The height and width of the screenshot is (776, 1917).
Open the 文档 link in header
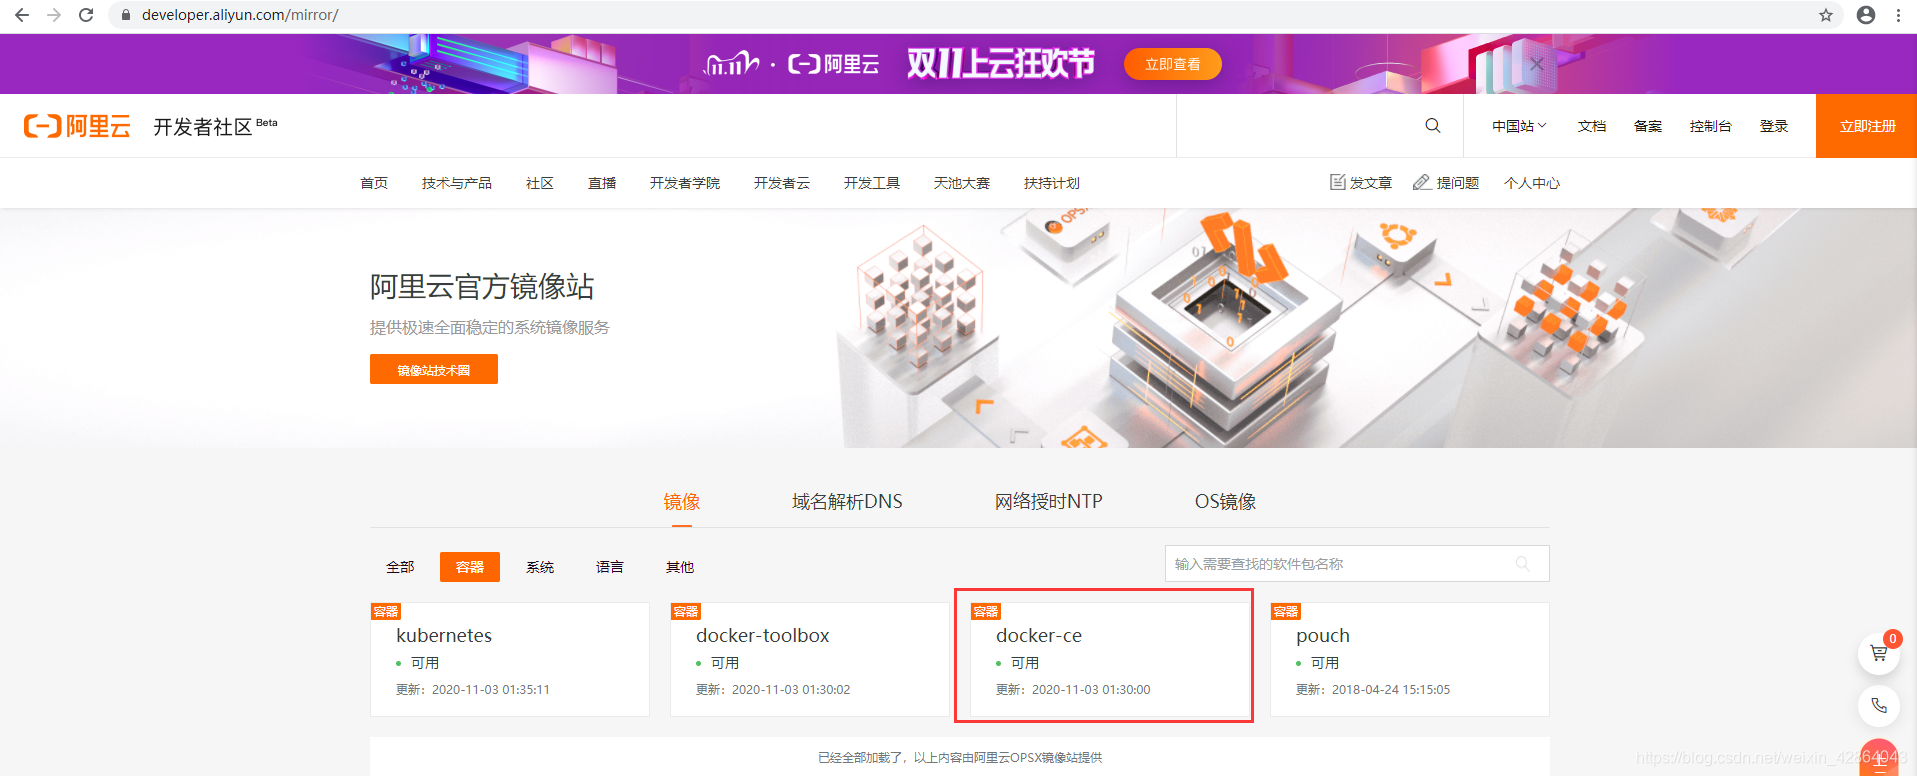click(x=1592, y=126)
